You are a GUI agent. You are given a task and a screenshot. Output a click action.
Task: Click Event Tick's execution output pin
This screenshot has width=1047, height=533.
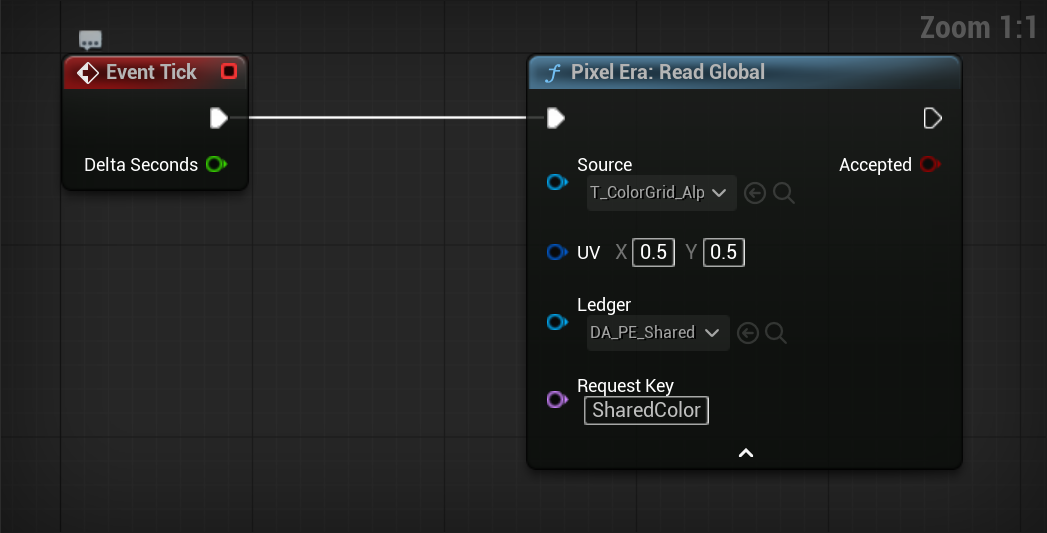click(219, 118)
